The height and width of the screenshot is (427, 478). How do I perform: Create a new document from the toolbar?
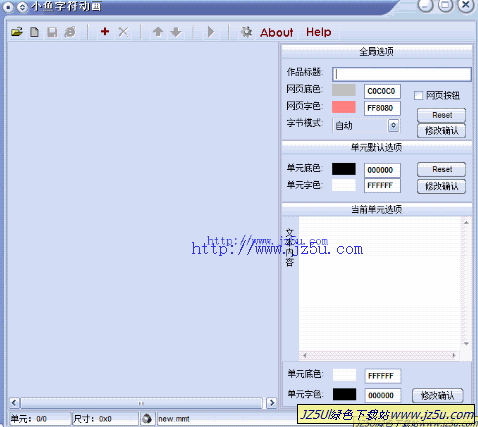(x=35, y=32)
